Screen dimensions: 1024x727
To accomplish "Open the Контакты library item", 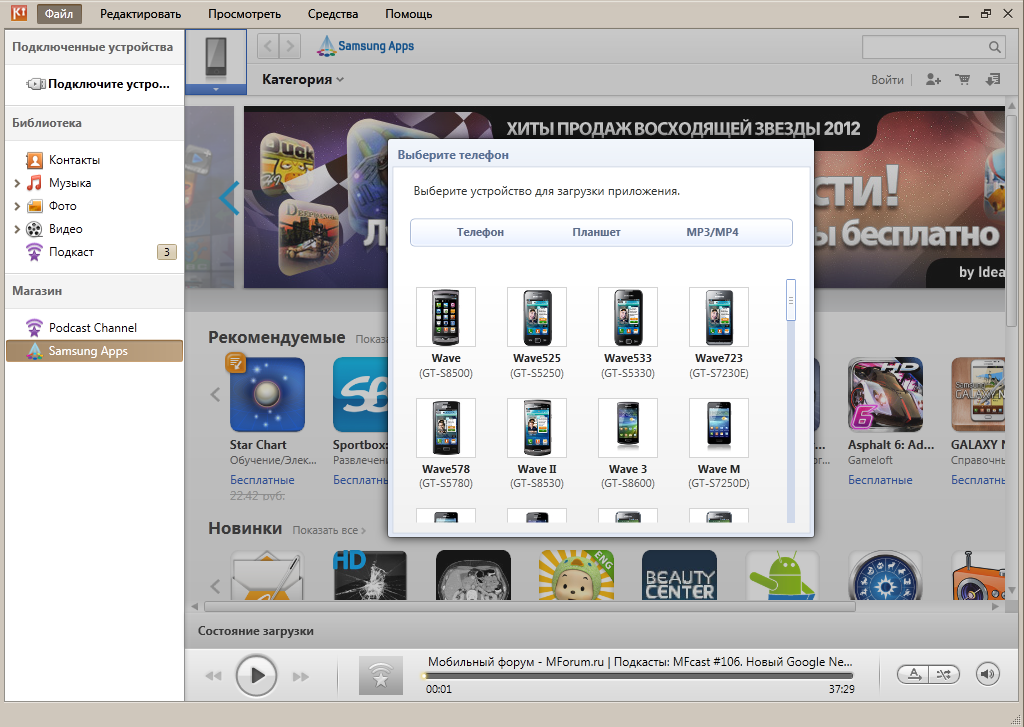I will point(74,160).
